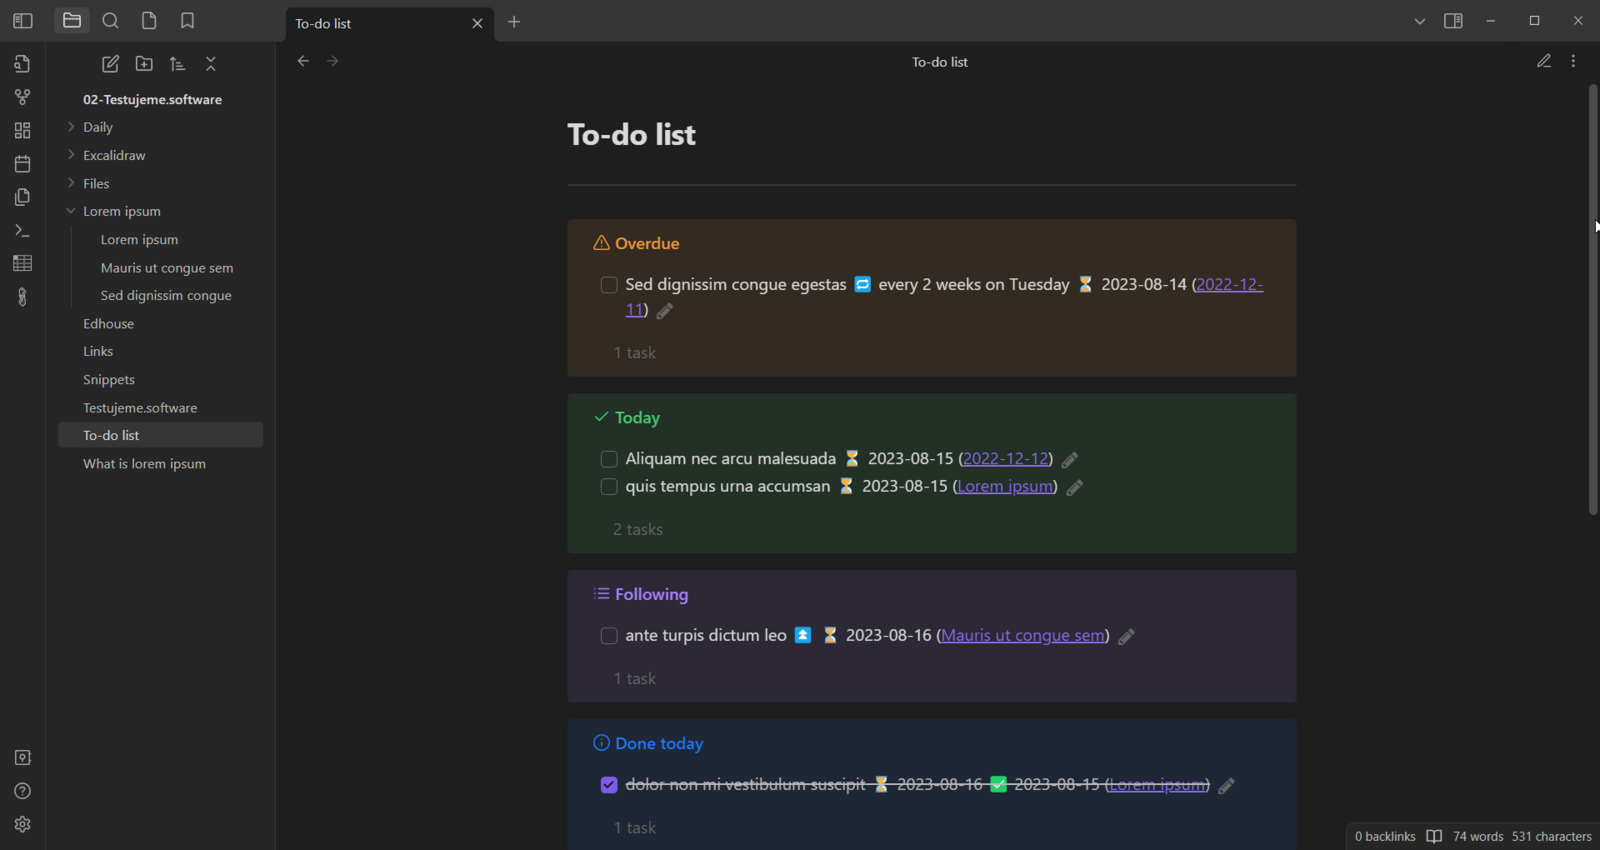Open Sed dignissim congue note in sidebar
The image size is (1600, 850).
pos(167,296)
